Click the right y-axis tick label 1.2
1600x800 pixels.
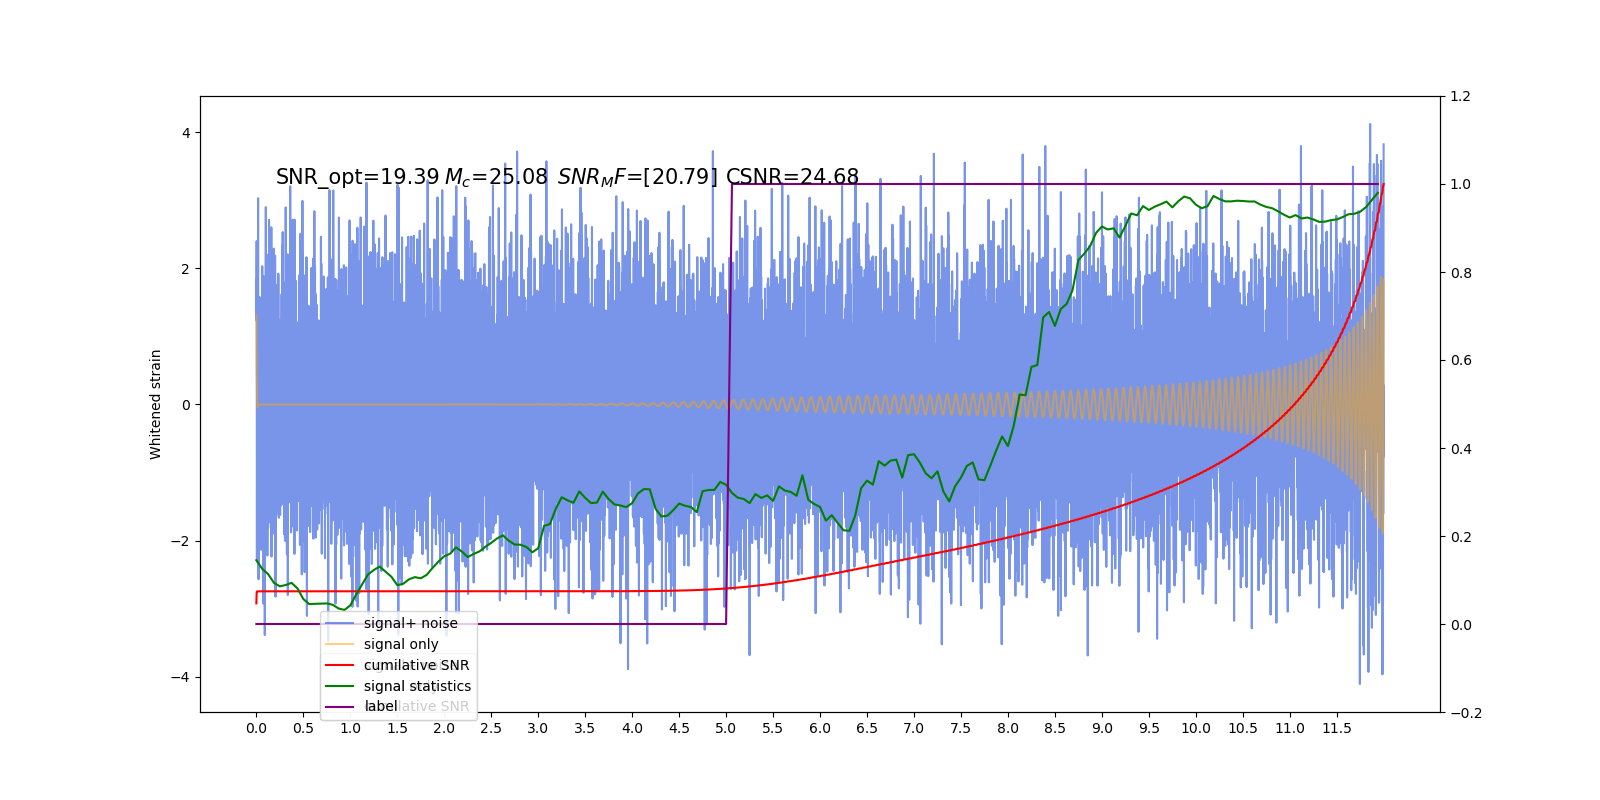pyautogui.click(x=1460, y=97)
